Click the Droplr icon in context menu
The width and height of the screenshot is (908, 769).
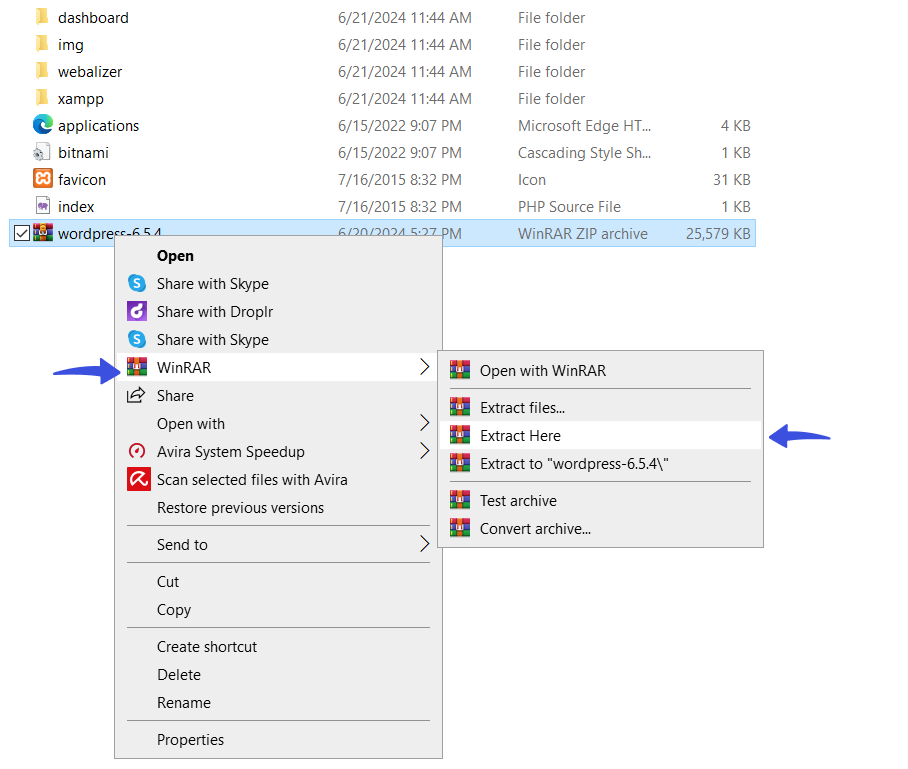coord(137,311)
